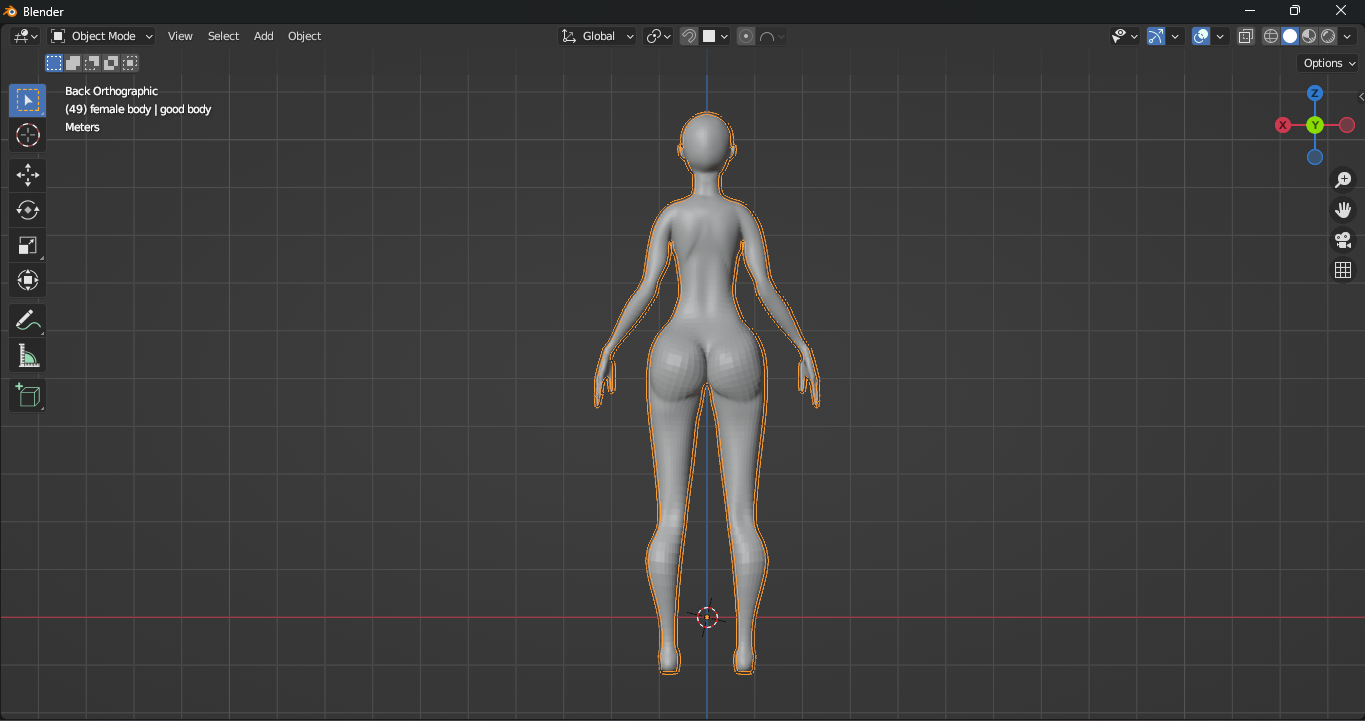1365x721 pixels.
Task: Expand the gizmo options dropdown arrow
Action: (1175, 36)
